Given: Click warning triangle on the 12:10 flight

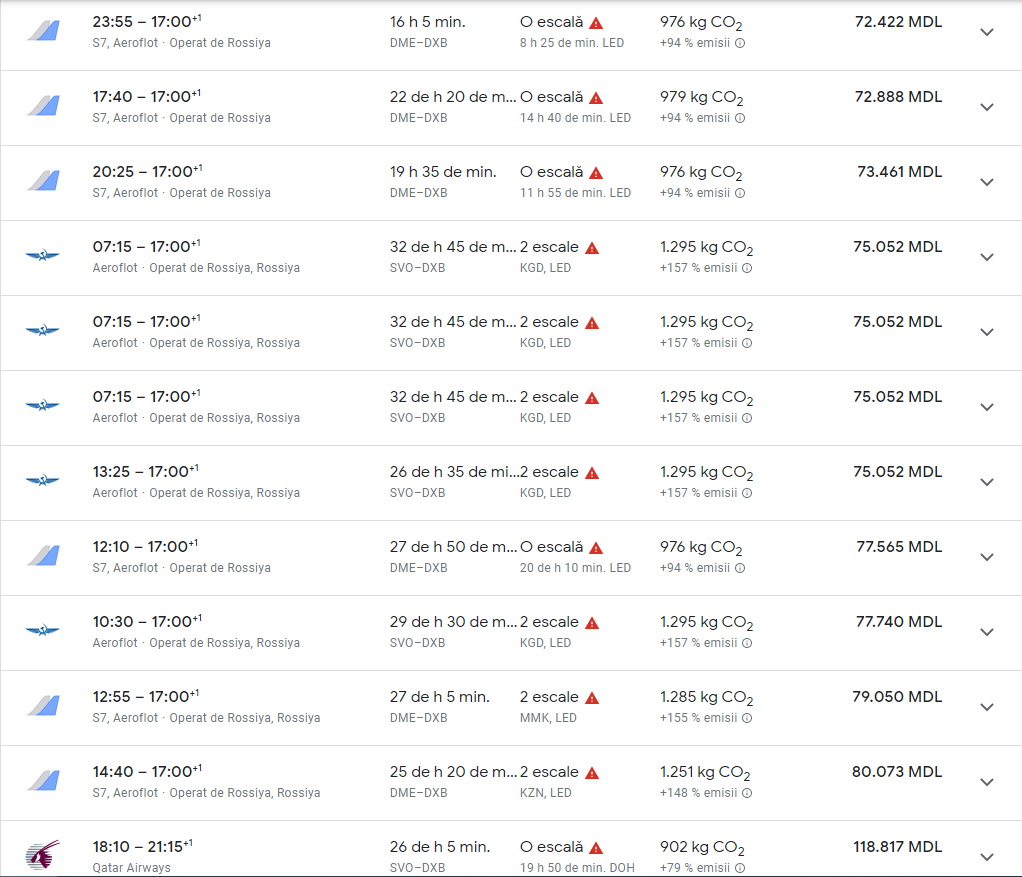Looking at the screenshot, I should tap(596, 548).
